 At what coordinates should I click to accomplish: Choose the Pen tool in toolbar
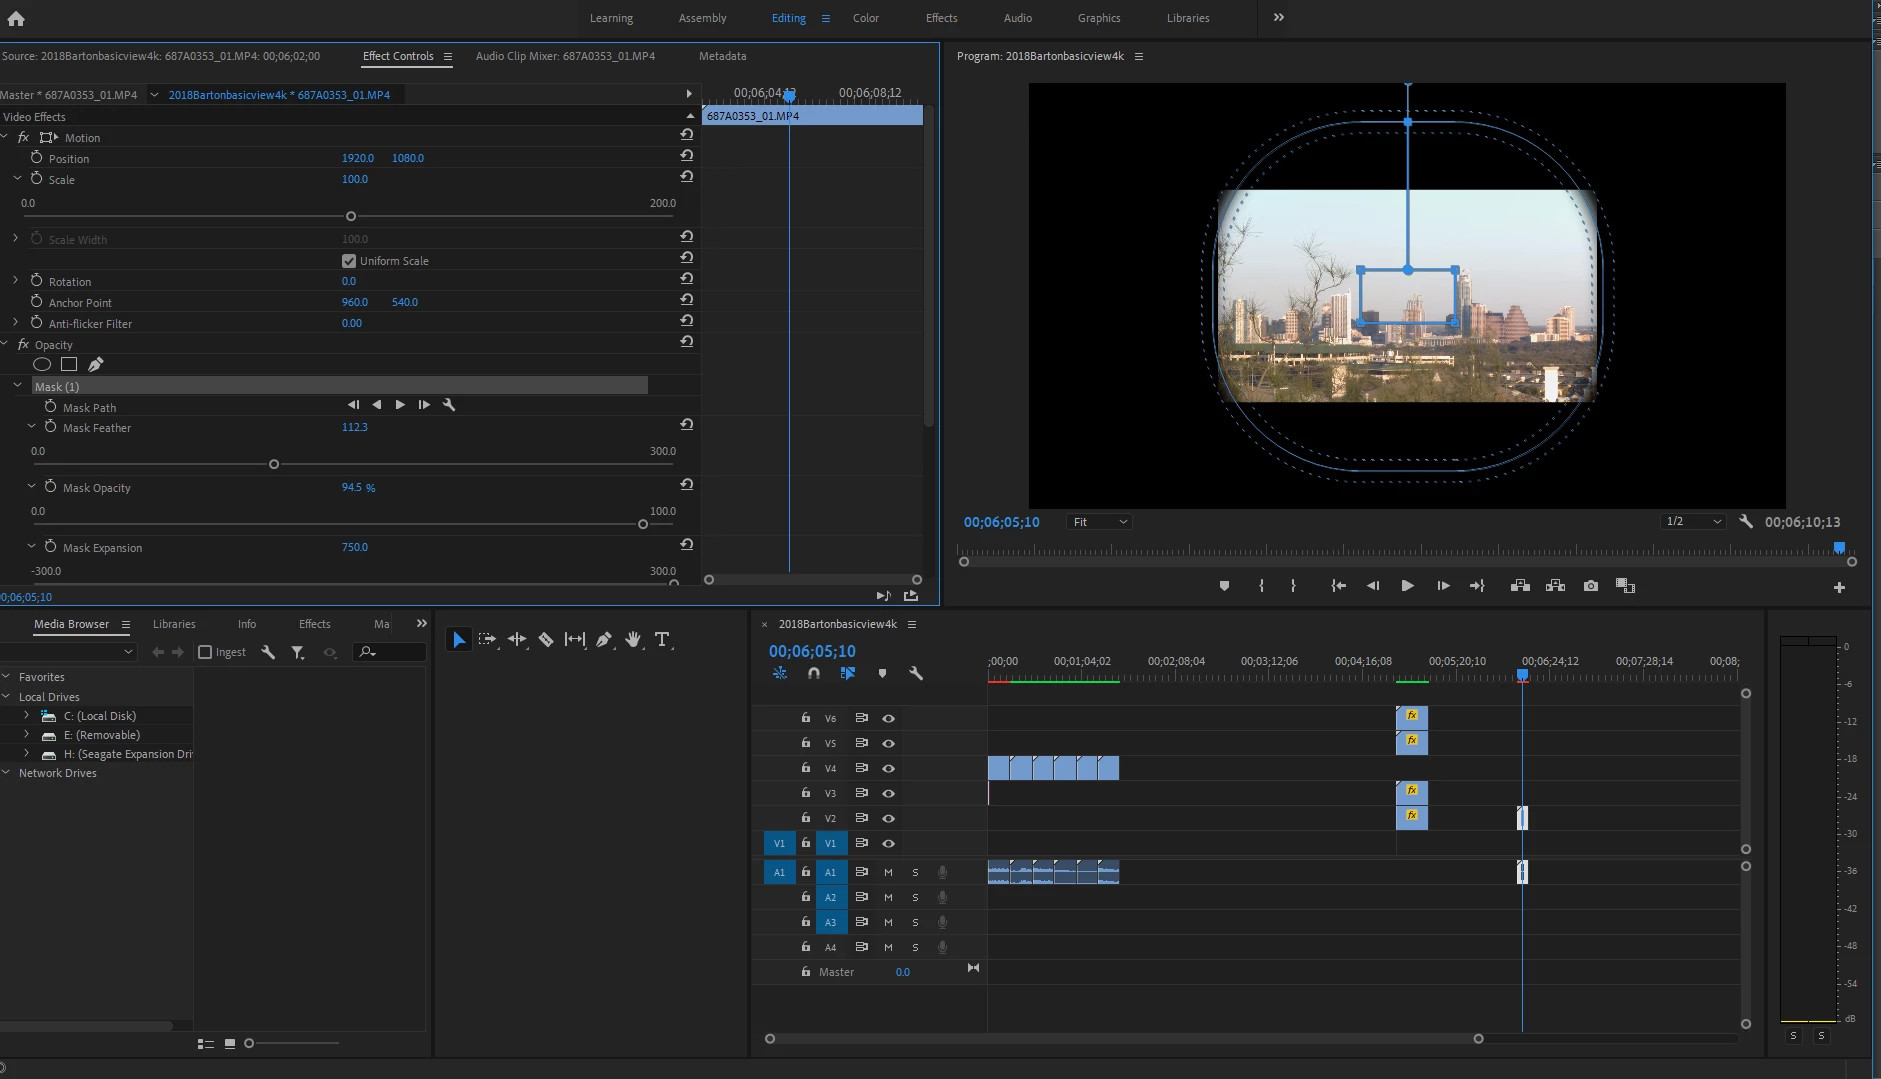pyautogui.click(x=604, y=640)
